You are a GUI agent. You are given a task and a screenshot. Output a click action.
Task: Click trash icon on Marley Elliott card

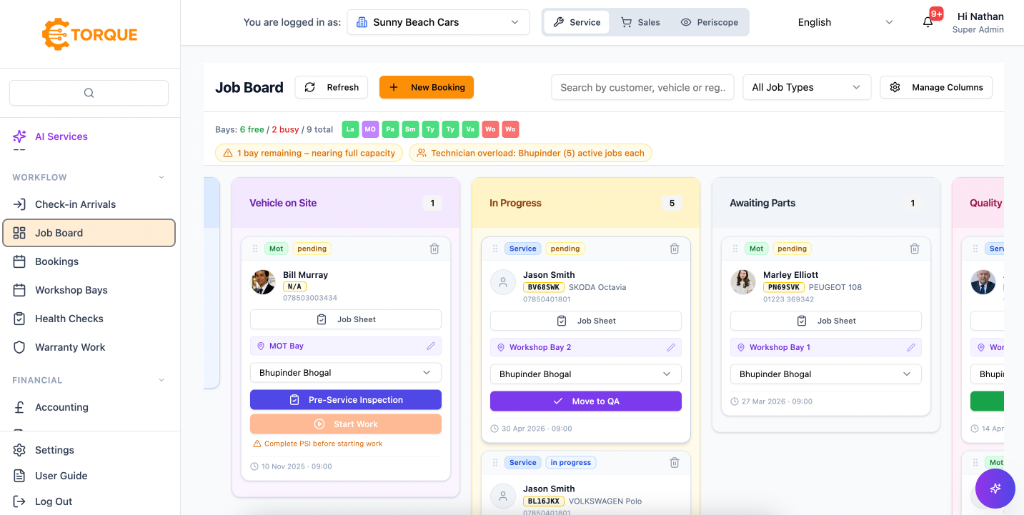pyautogui.click(x=915, y=248)
